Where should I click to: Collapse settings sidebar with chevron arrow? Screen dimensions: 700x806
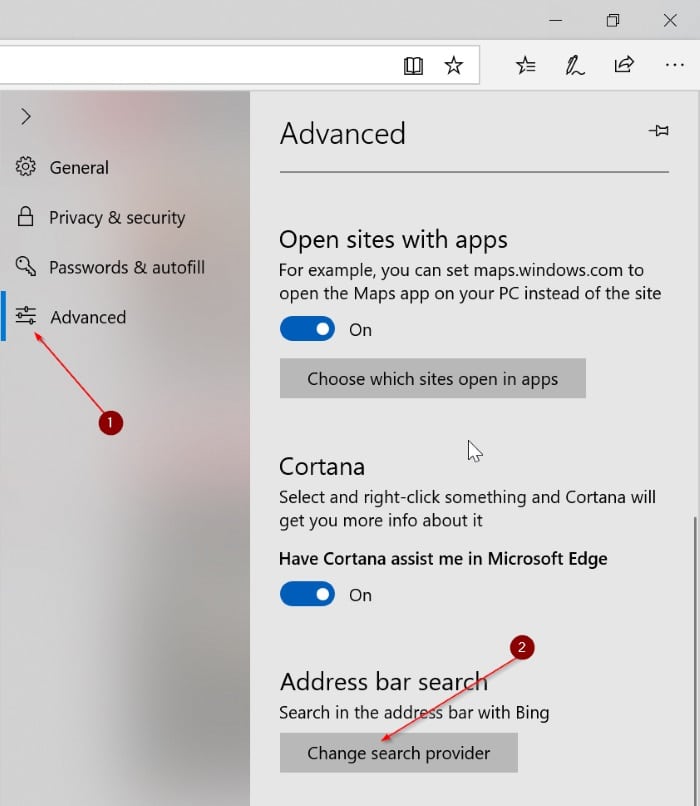[26, 116]
